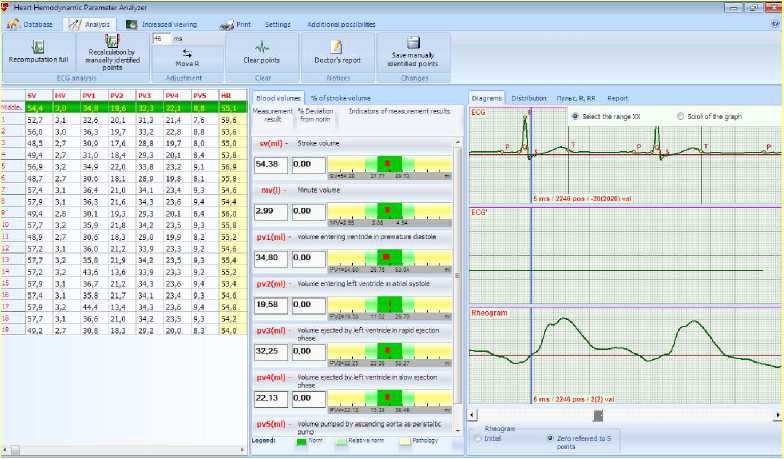This screenshot has height=459, width=784.
Task: Open the Settings menu
Action: point(278,23)
